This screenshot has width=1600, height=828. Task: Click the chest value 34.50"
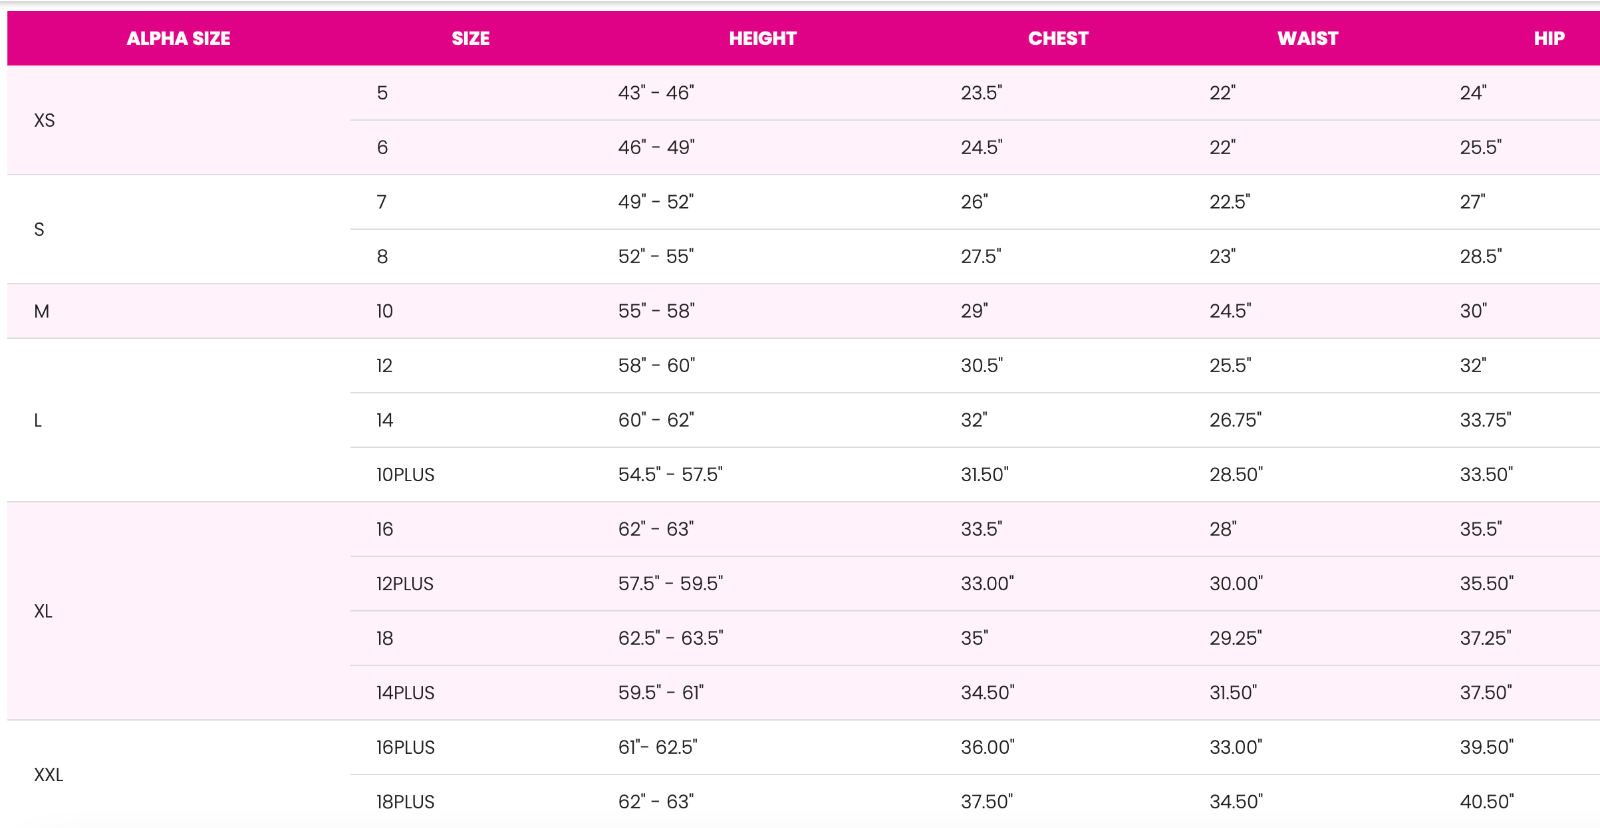tap(988, 693)
